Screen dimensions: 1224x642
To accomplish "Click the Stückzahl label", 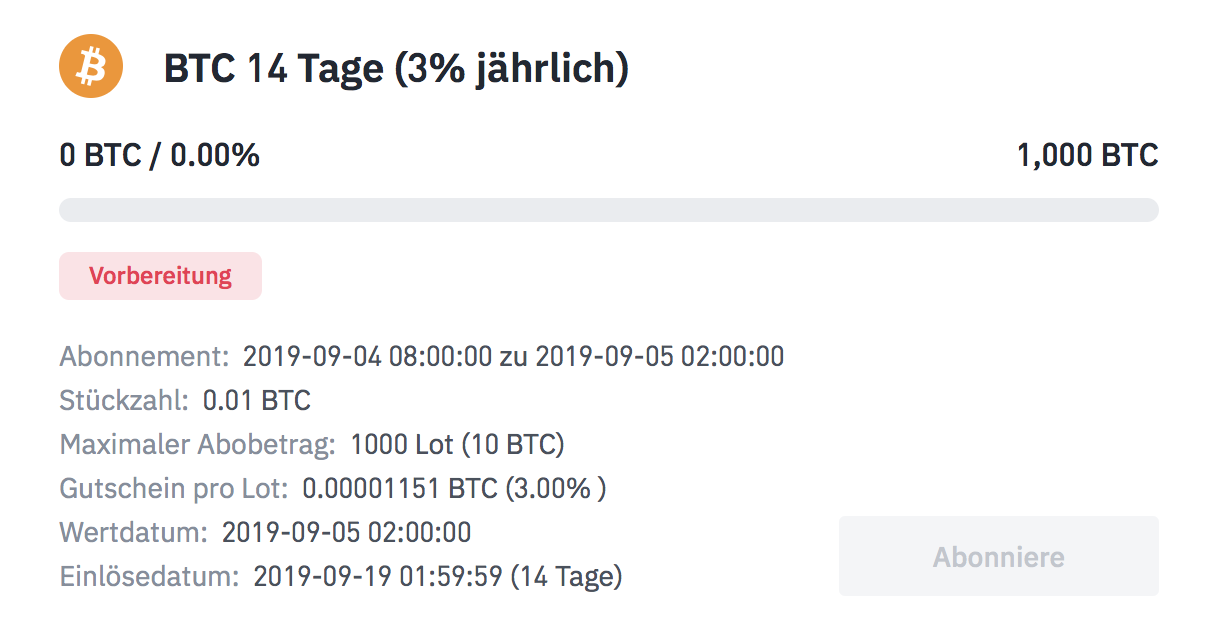I will pos(124,401).
